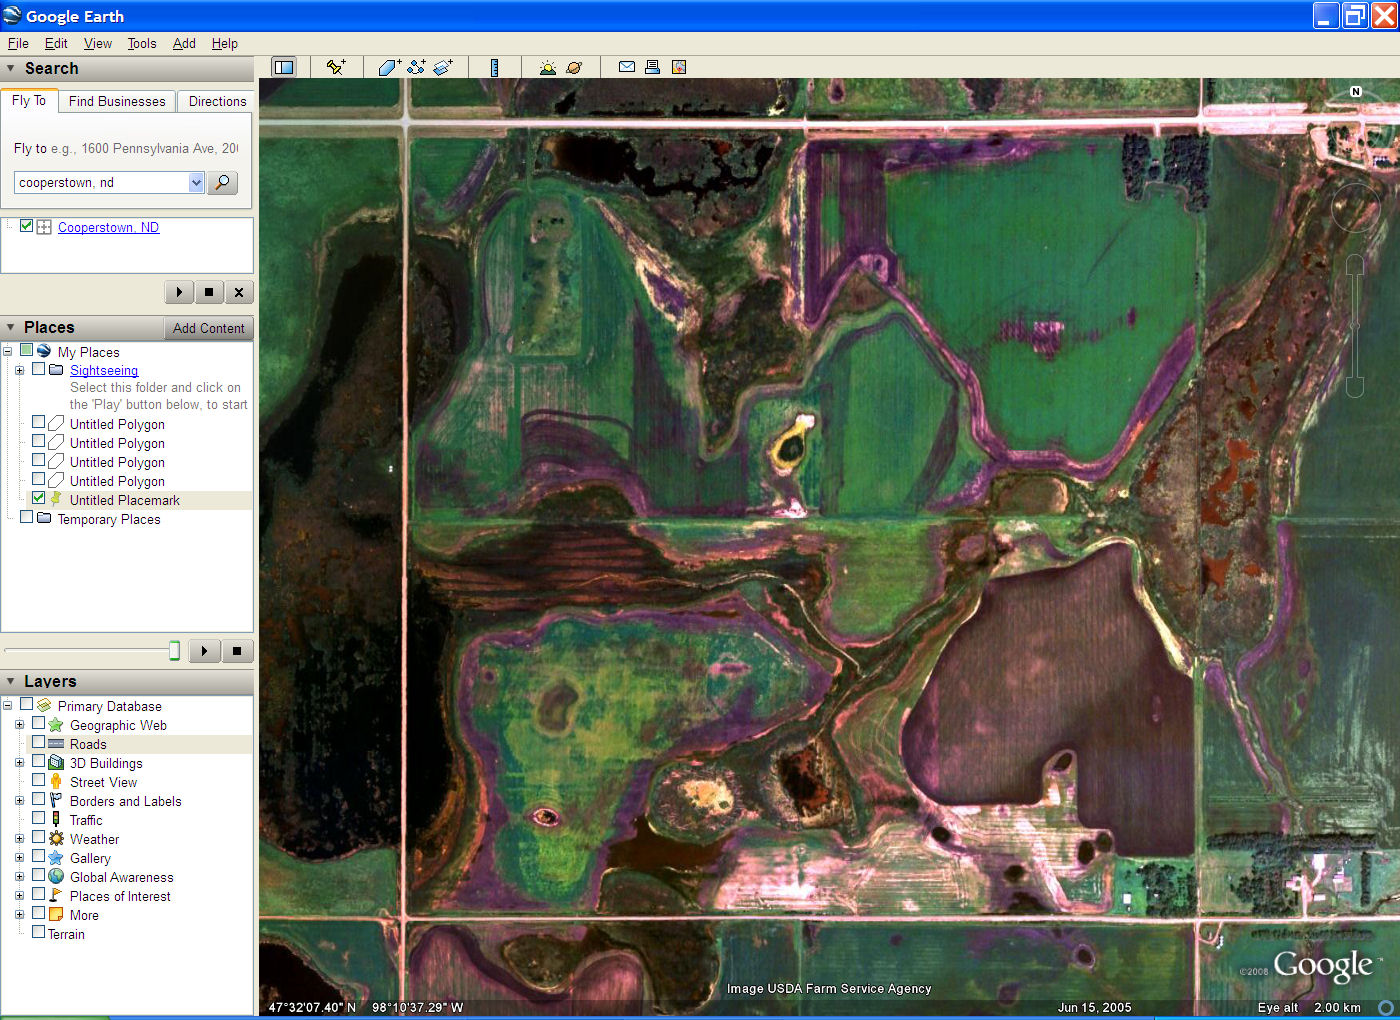Click the My Places globe icon
The height and width of the screenshot is (1020, 1400).
44,351
